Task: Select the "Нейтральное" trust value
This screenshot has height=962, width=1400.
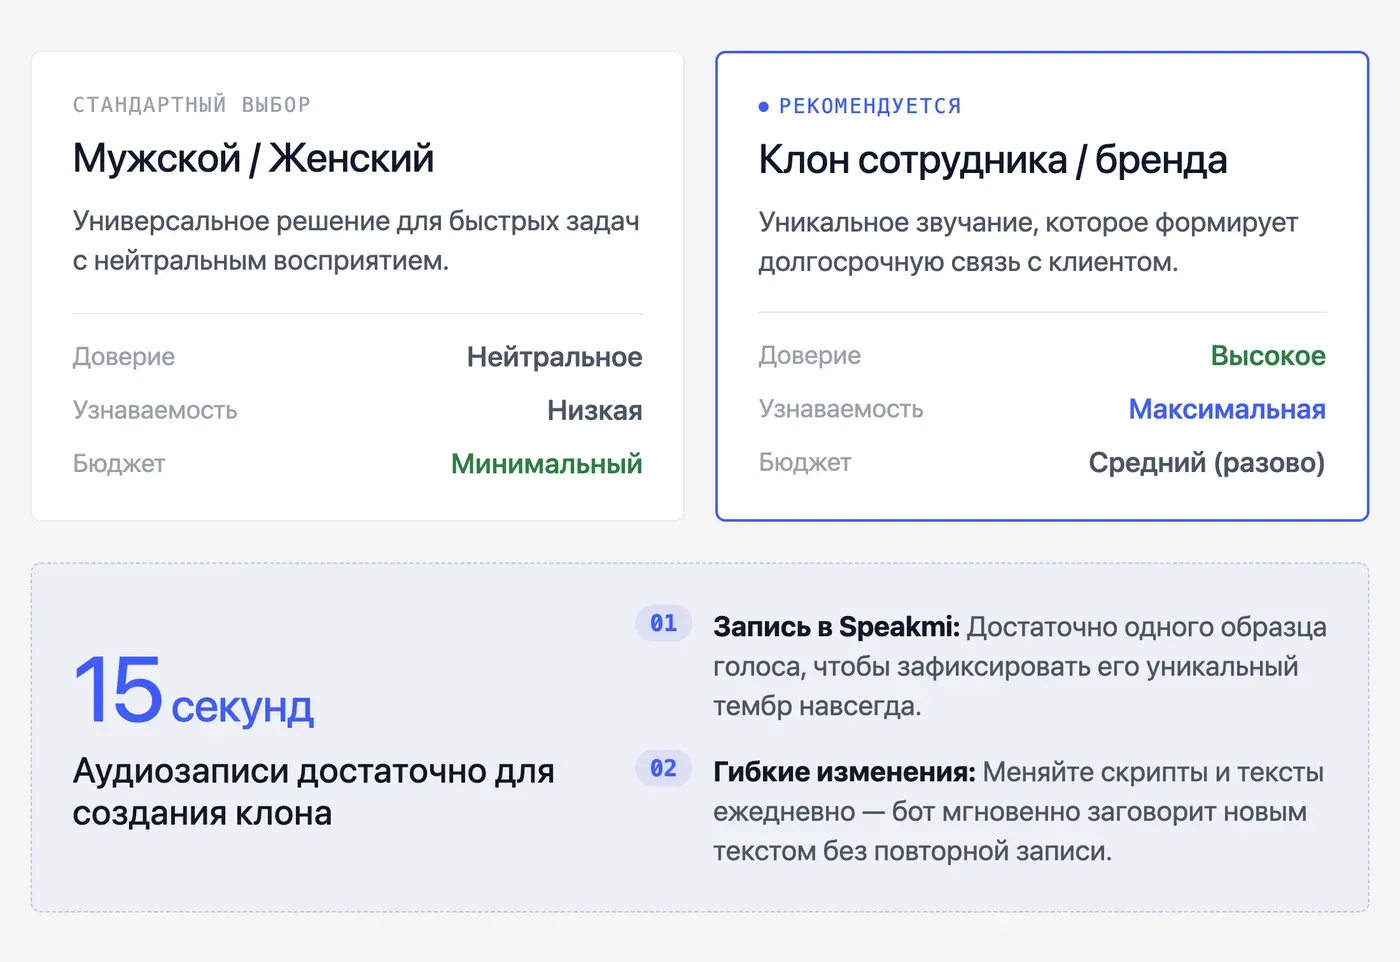Action: tap(555, 357)
